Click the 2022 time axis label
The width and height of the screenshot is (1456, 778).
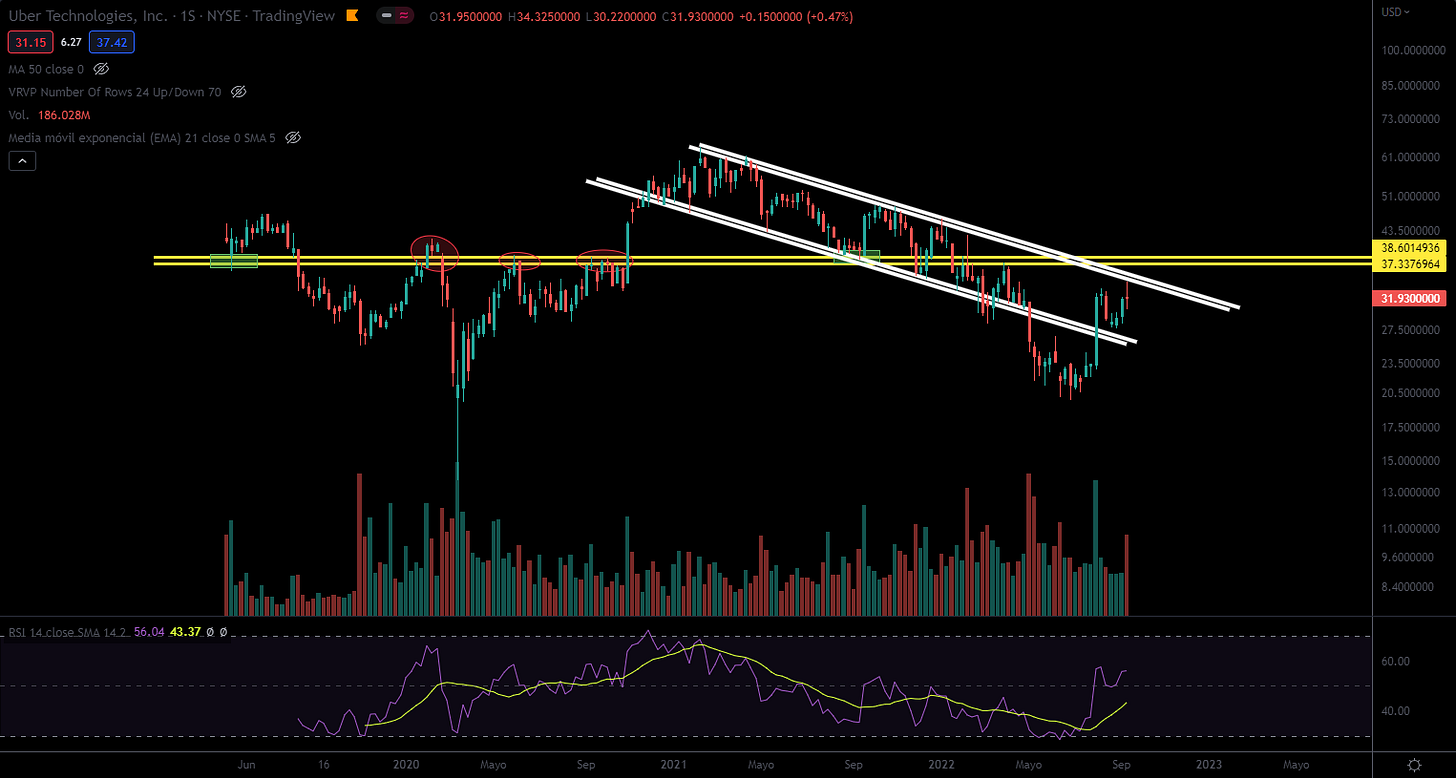point(940,764)
